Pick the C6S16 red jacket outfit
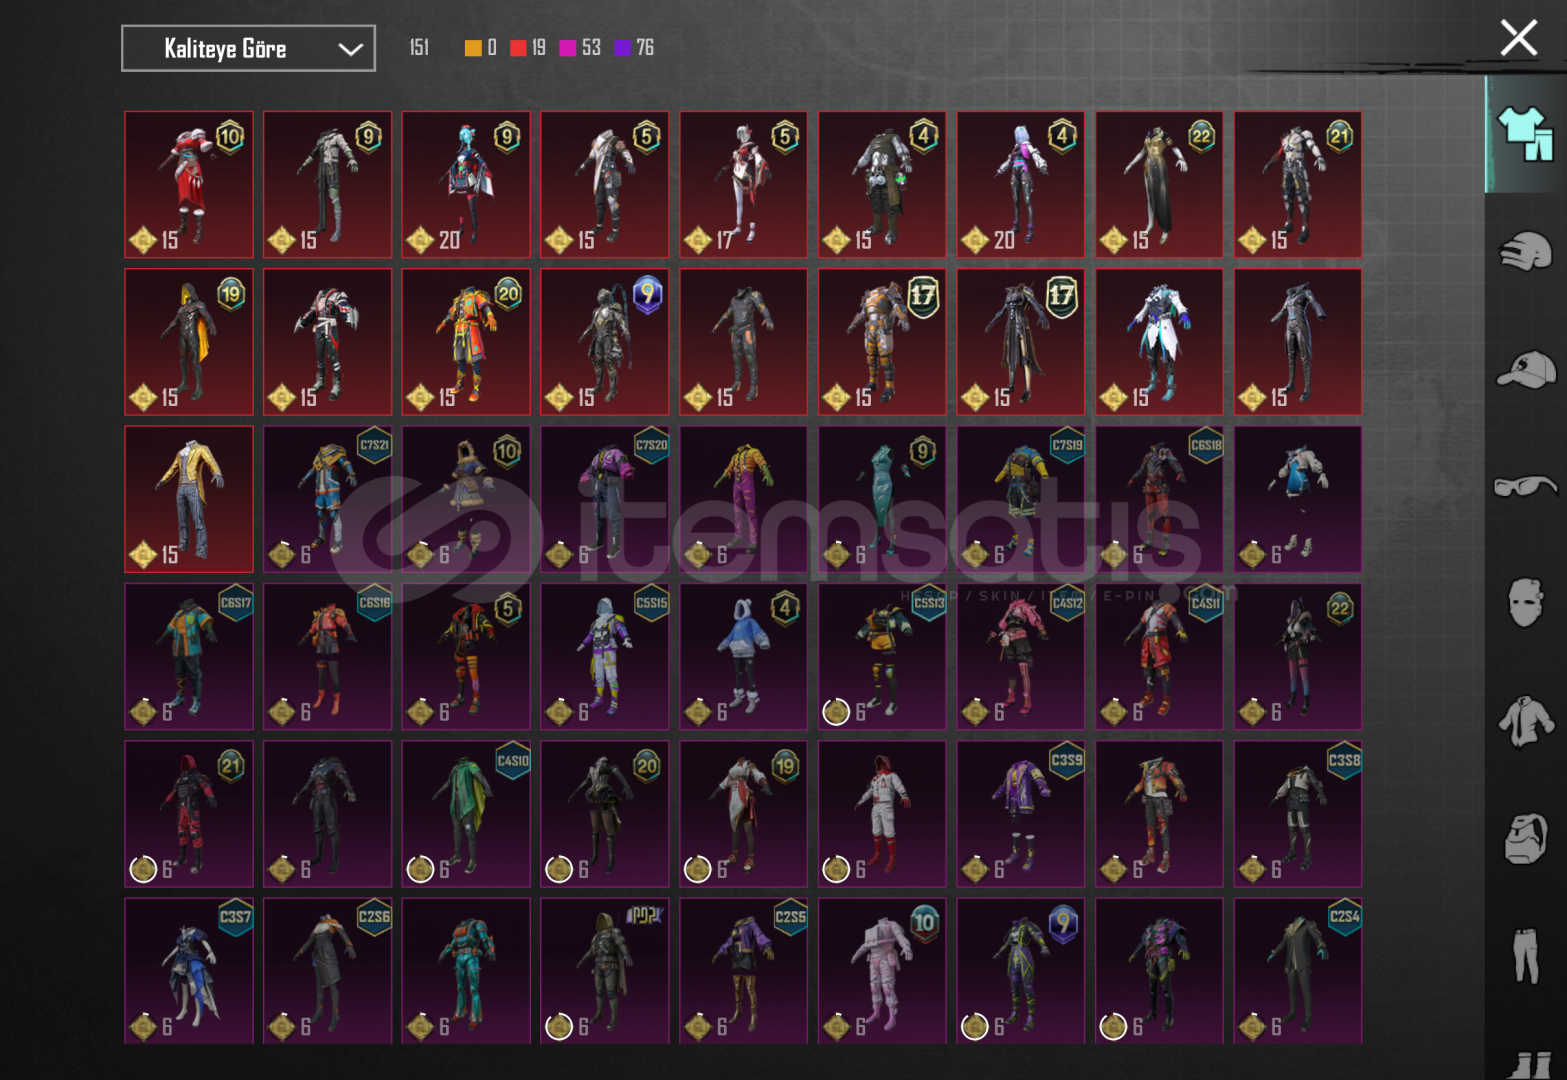Screen dimensions: 1567x1080 328,657
